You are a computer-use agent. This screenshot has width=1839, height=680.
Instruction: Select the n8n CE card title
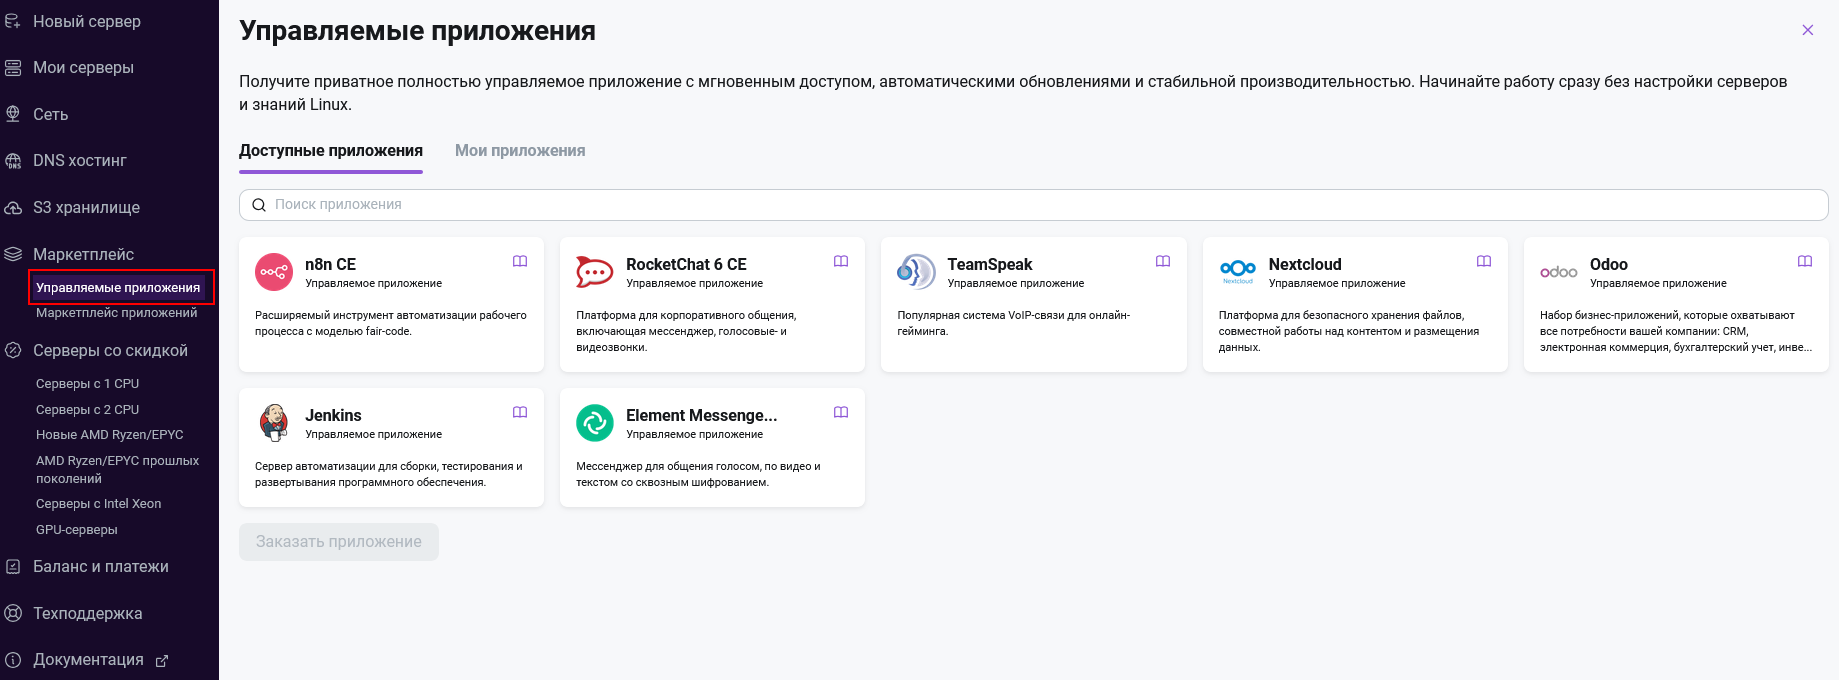click(330, 264)
